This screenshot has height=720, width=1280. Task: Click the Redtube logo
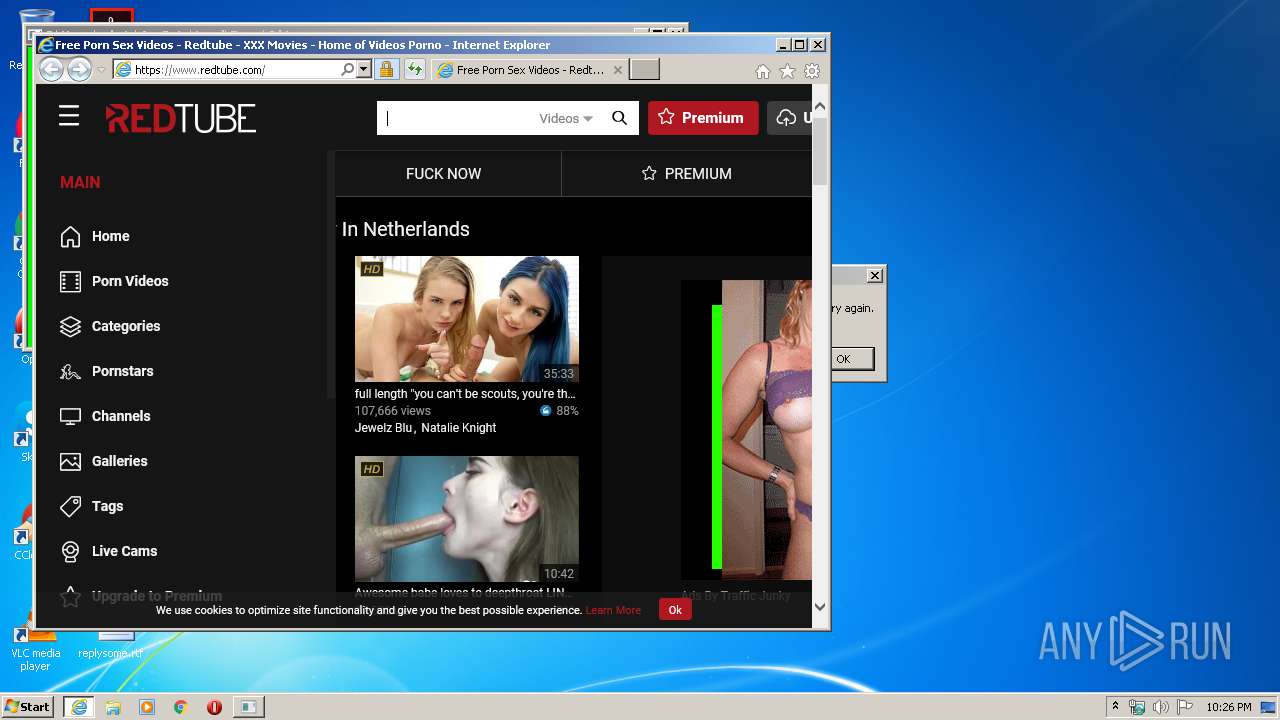click(x=181, y=118)
